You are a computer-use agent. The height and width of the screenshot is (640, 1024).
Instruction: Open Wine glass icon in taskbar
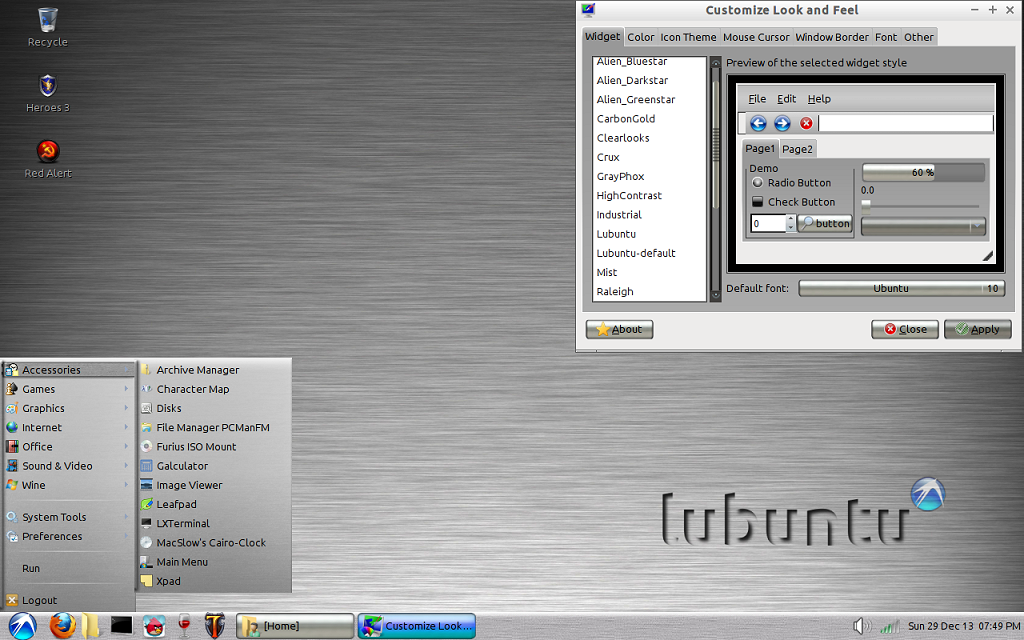coord(184,626)
